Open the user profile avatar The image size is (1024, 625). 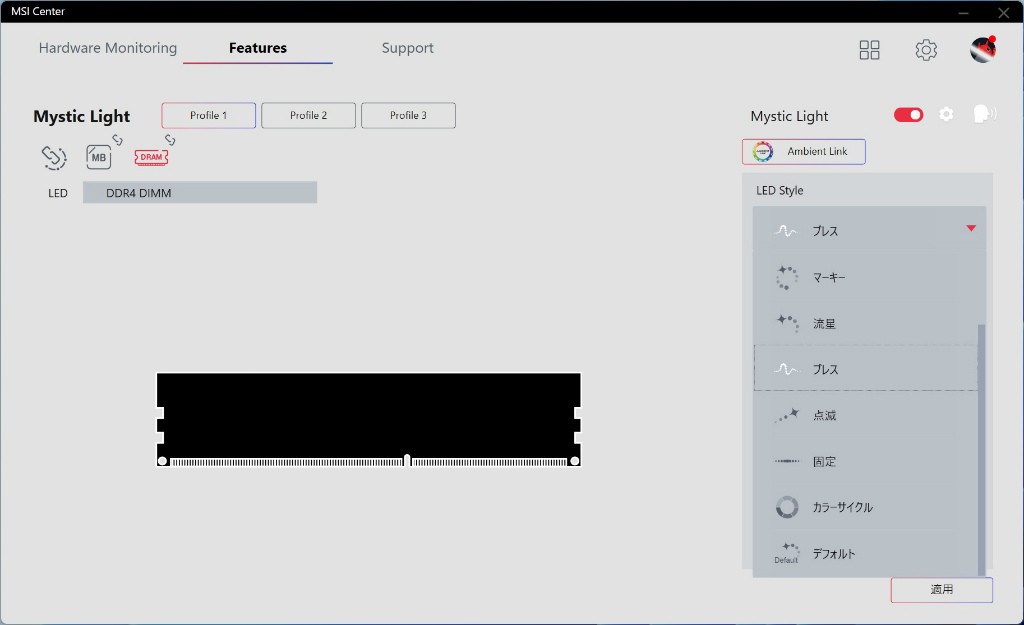pos(983,49)
